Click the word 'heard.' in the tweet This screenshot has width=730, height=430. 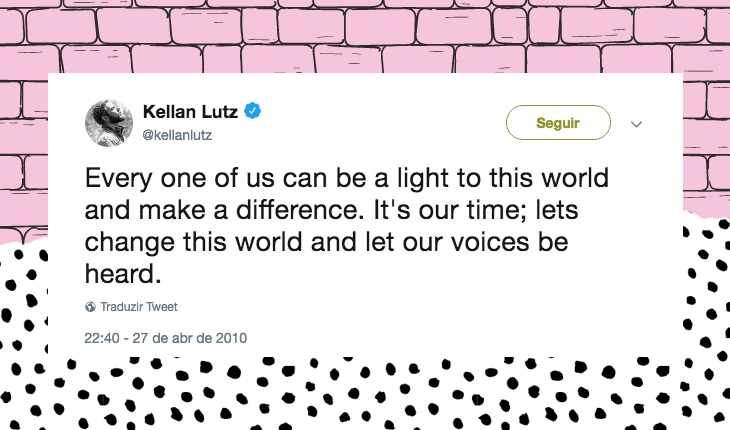123,274
